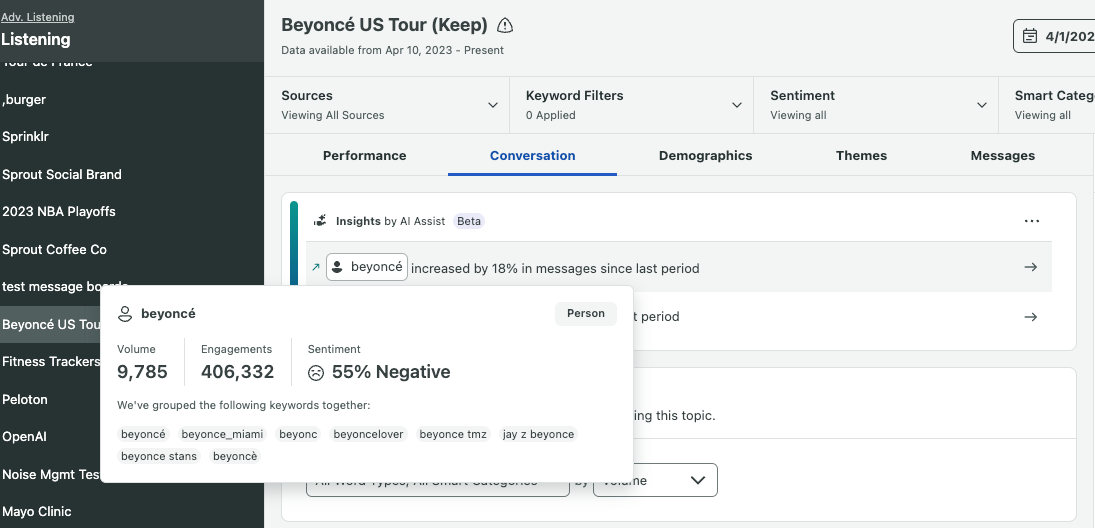The image size is (1095, 528).
Task: Click the AI Assist Insights sparkle icon
Action: pos(320,221)
